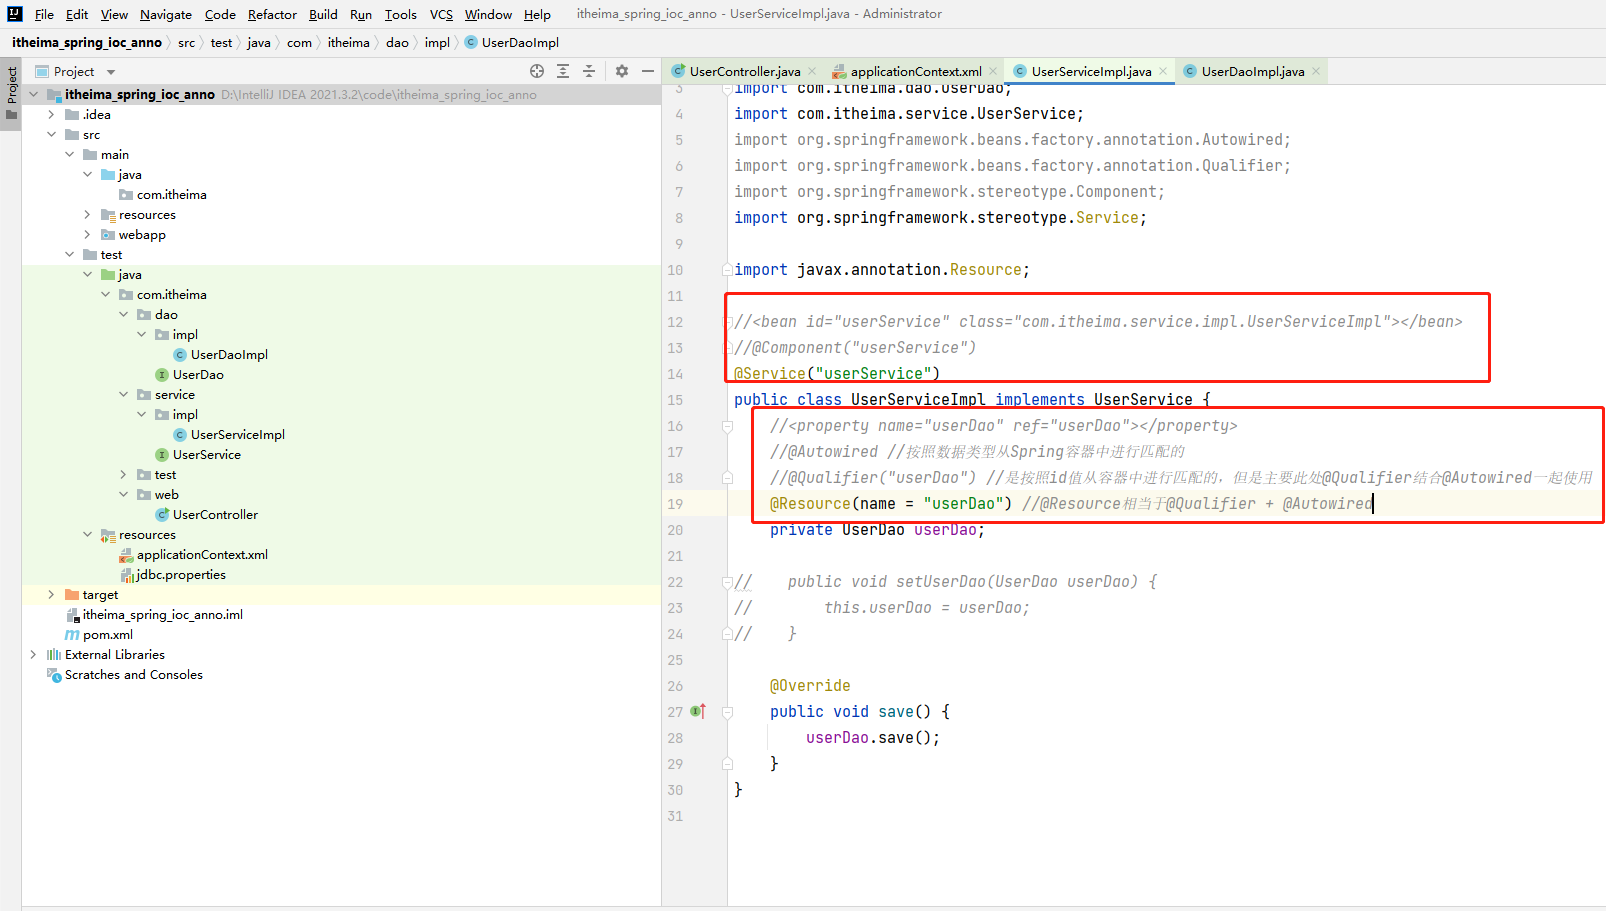1606x911 pixels.
Task: Hide the Project tool window
Action: 648,71
